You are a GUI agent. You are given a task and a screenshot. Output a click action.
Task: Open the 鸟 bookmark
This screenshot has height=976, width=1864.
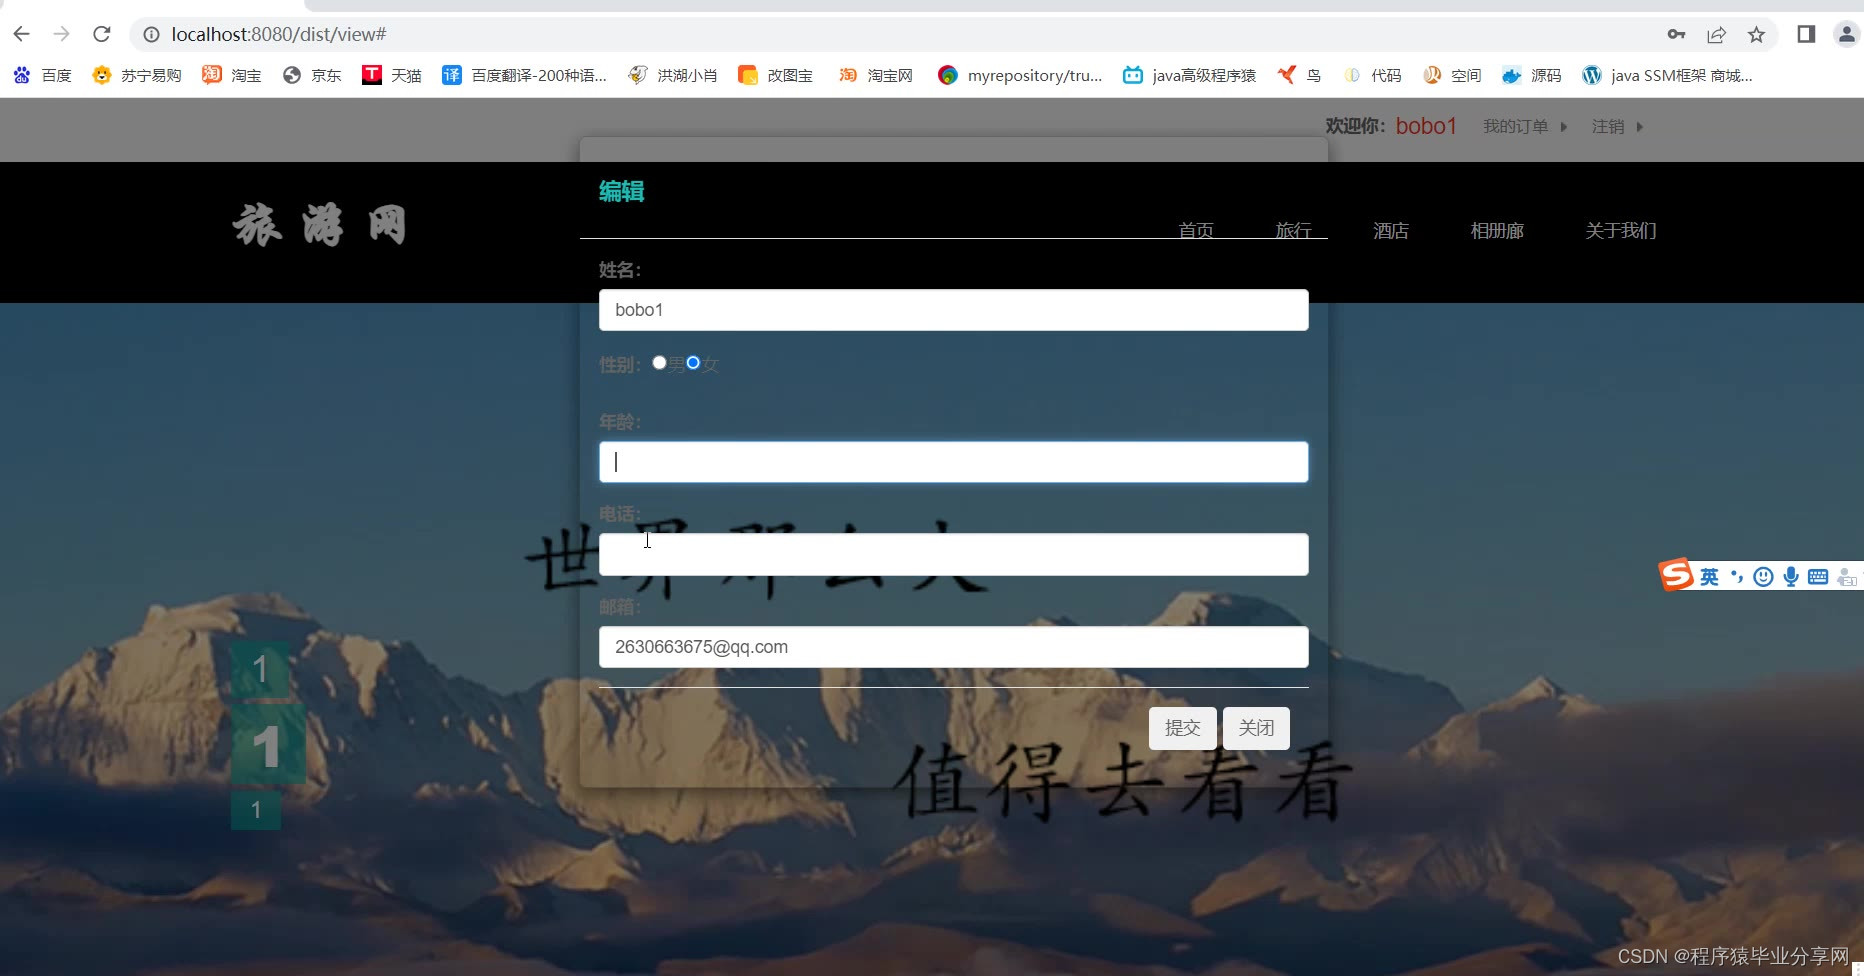coord(1299,75)
